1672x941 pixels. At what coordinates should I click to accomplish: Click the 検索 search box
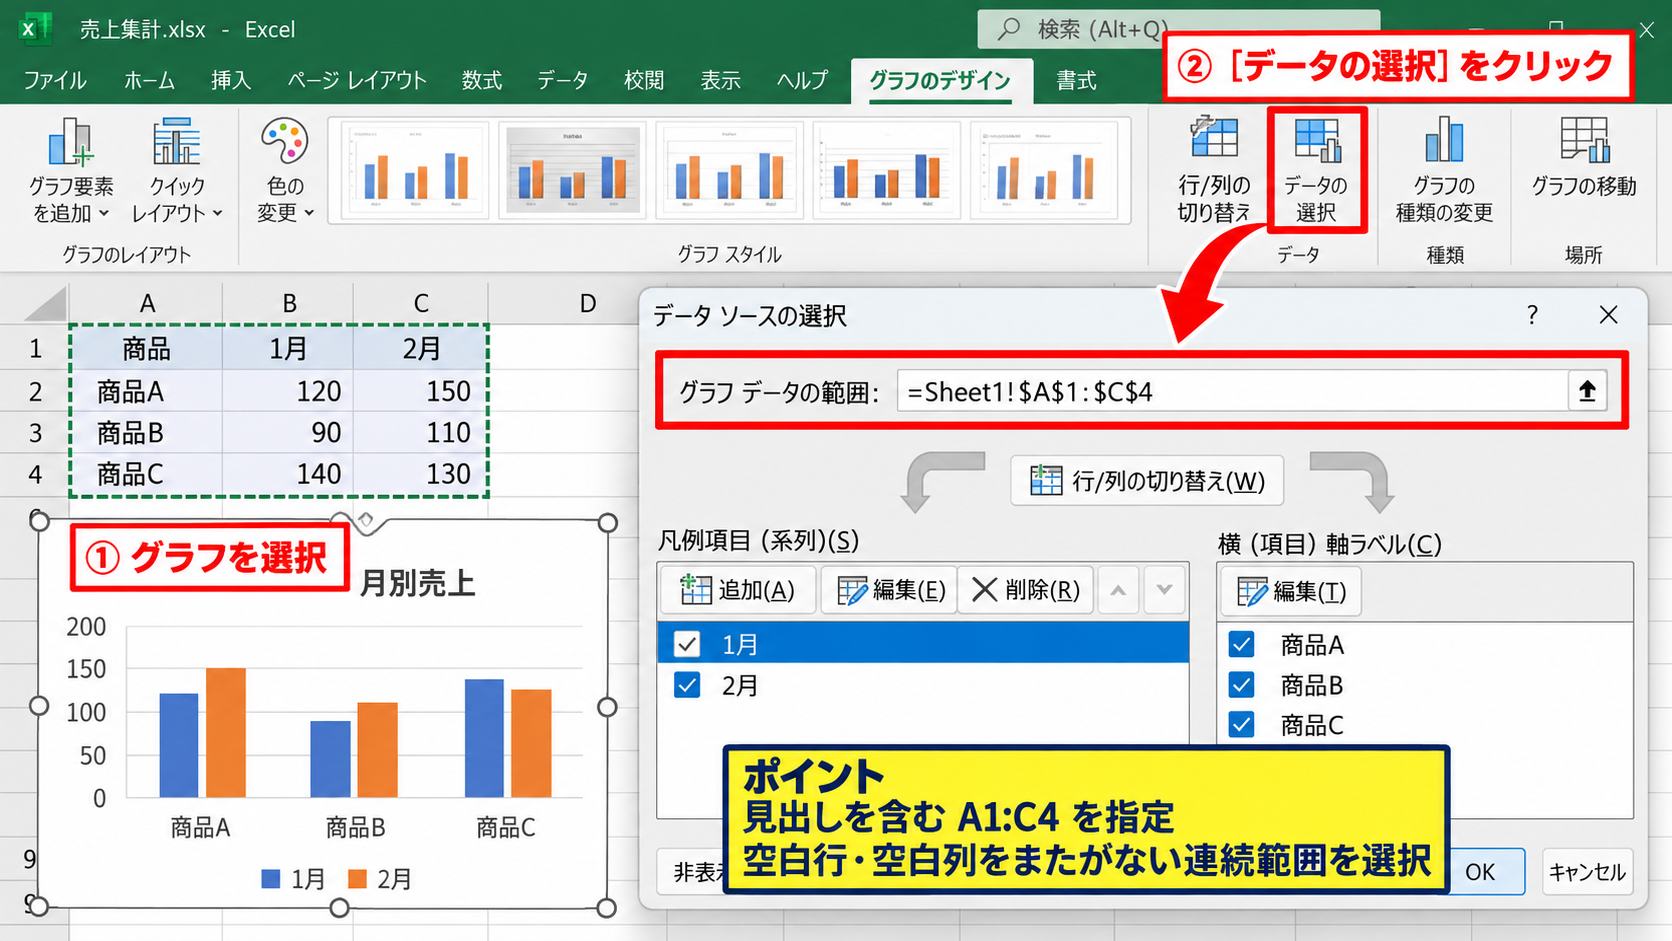click(1178, 29)
